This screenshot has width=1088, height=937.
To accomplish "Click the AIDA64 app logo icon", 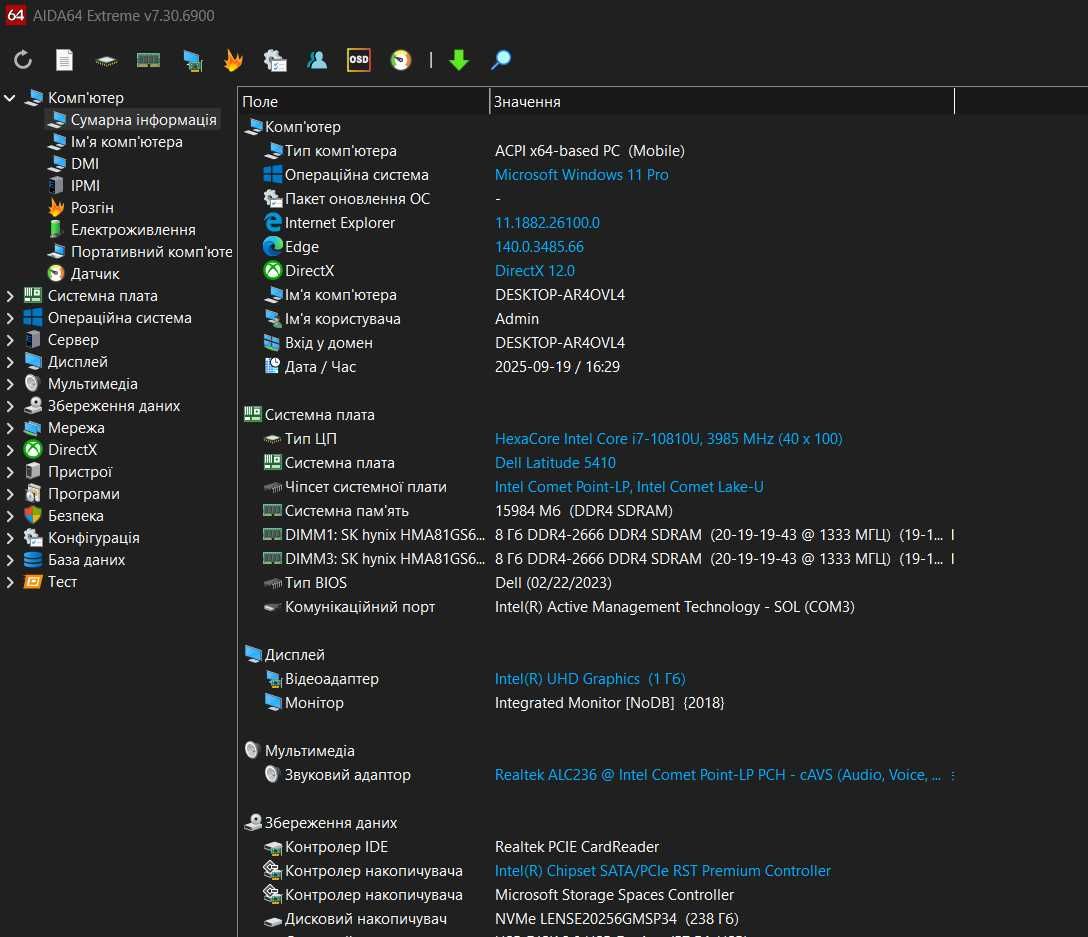I will click(15, 15).
